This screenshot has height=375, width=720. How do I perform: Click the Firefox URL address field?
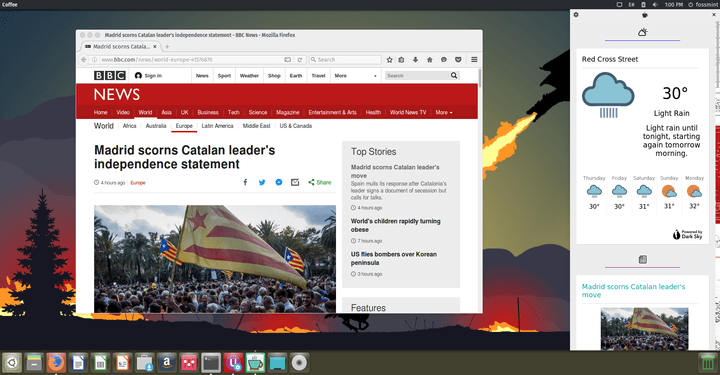[x=191, y=60]
